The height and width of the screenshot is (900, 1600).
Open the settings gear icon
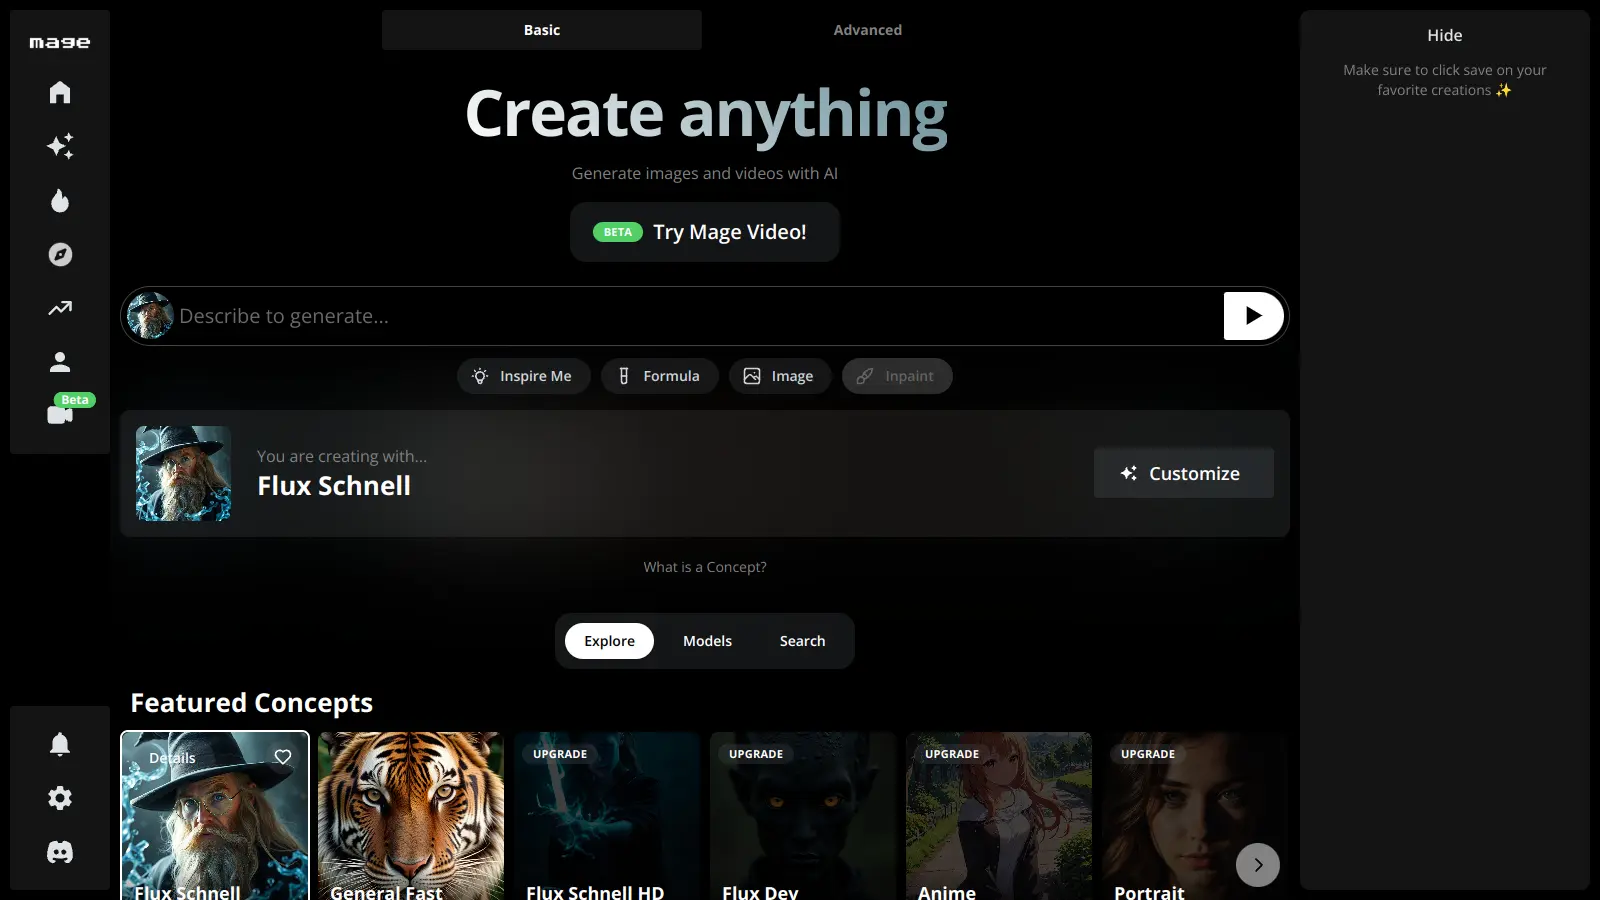tap(60, 798)
